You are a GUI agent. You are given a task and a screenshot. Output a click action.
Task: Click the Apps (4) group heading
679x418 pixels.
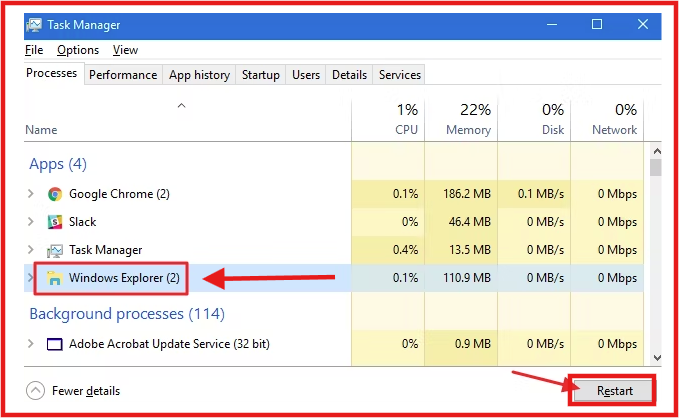(x=58, y=164)
